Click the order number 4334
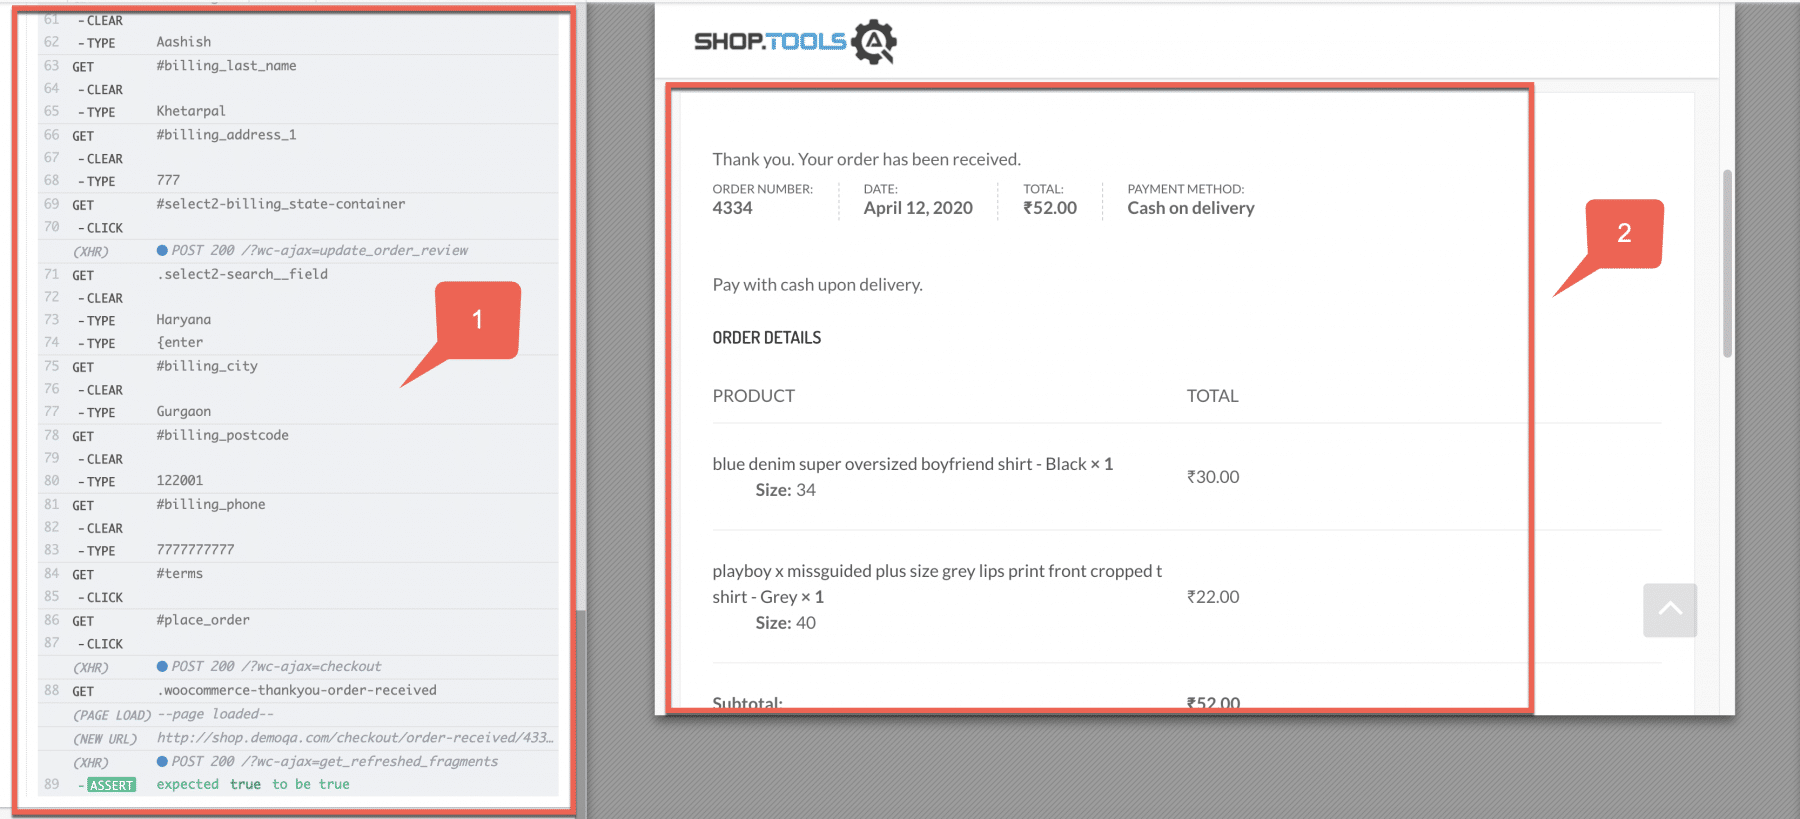This screenshot has width=1800, height=819. point(732,208)
